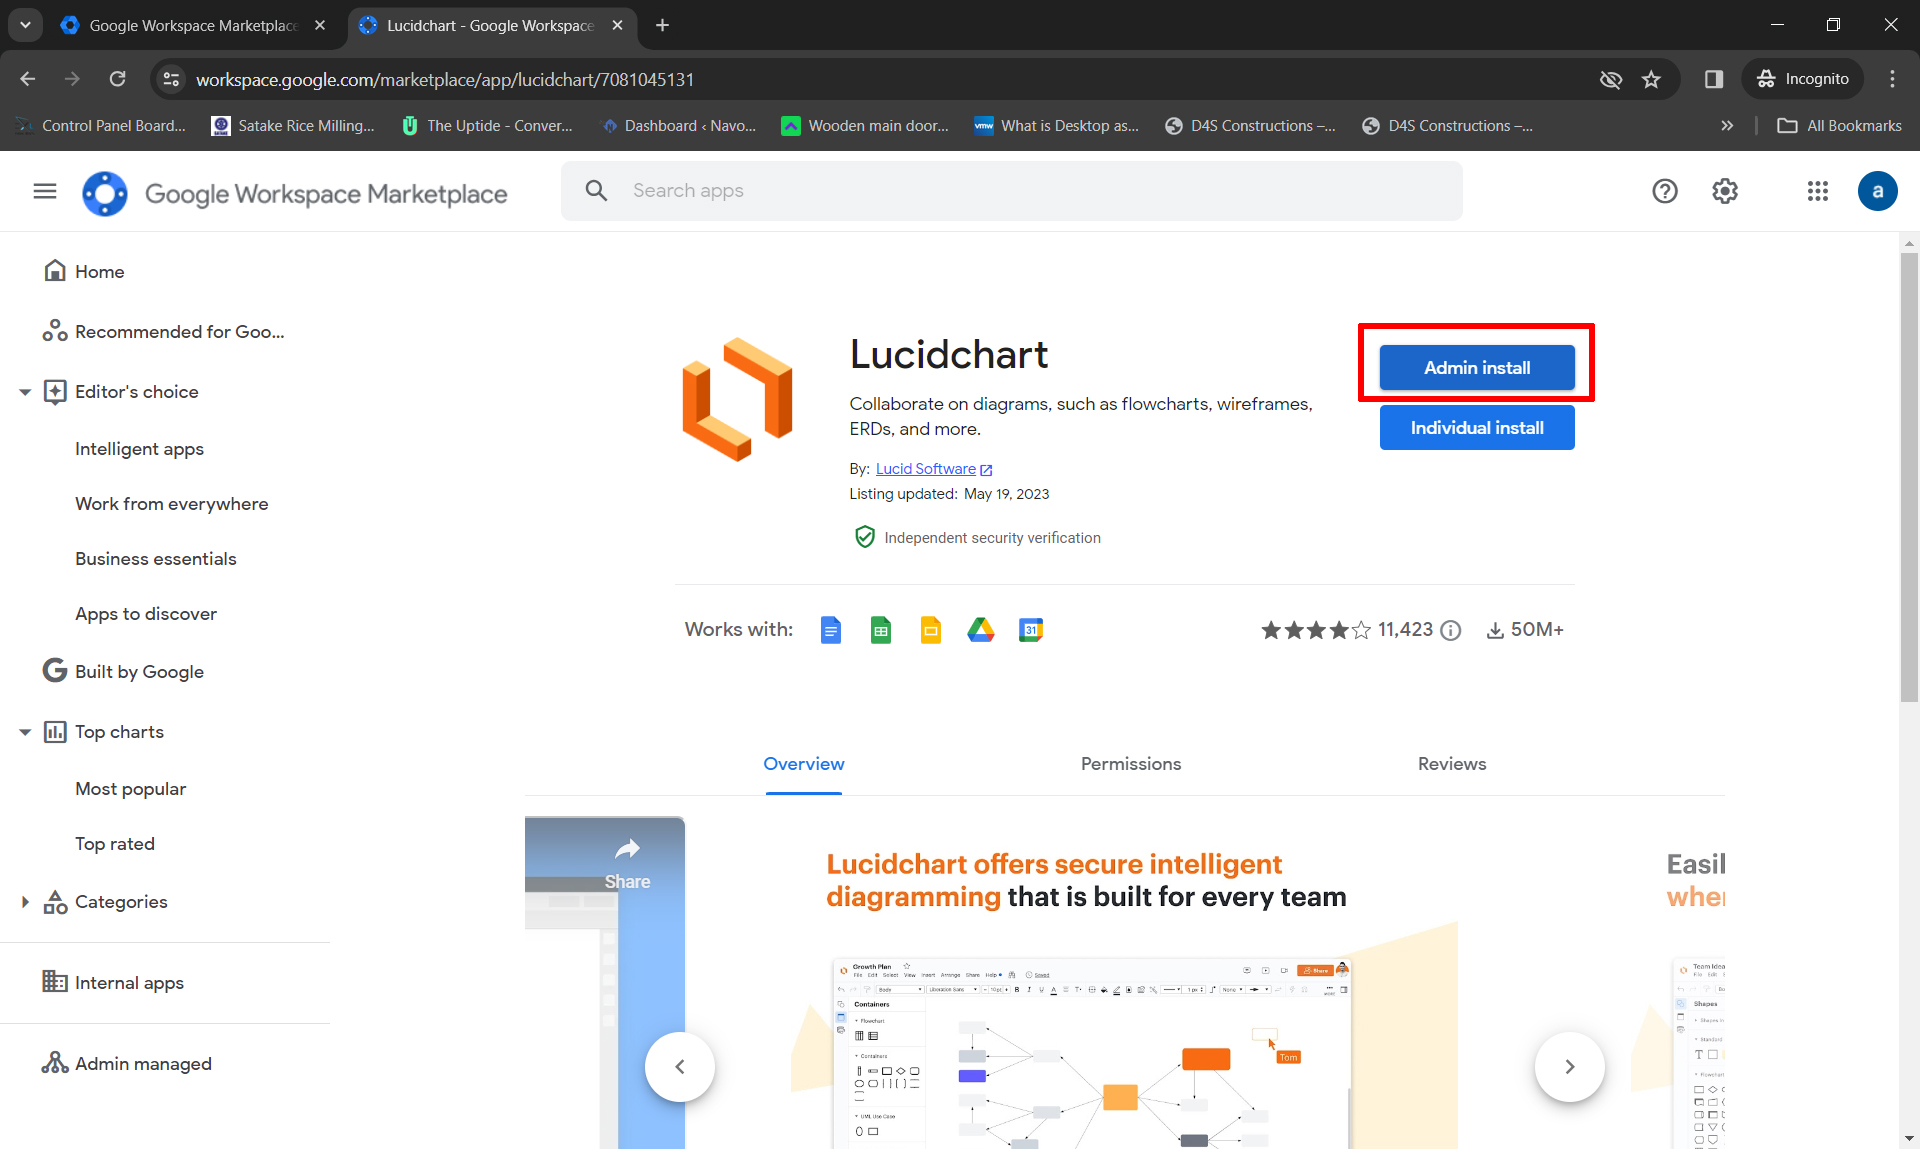The image size is (1920, 1149).
Task: Open the Lucid Software developer link
Action: (925, 469)
